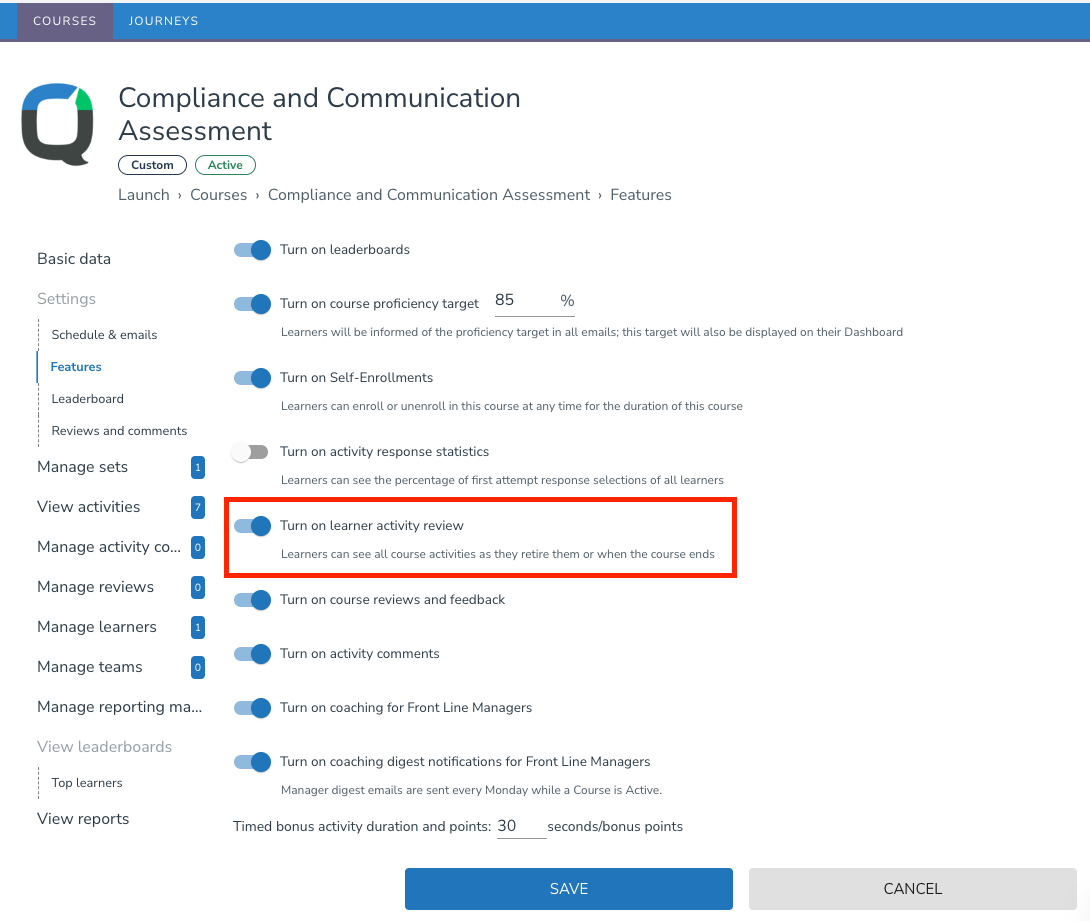Follow the Courses breadcrumb link
1090x921 pixels.
coord(218,195)
